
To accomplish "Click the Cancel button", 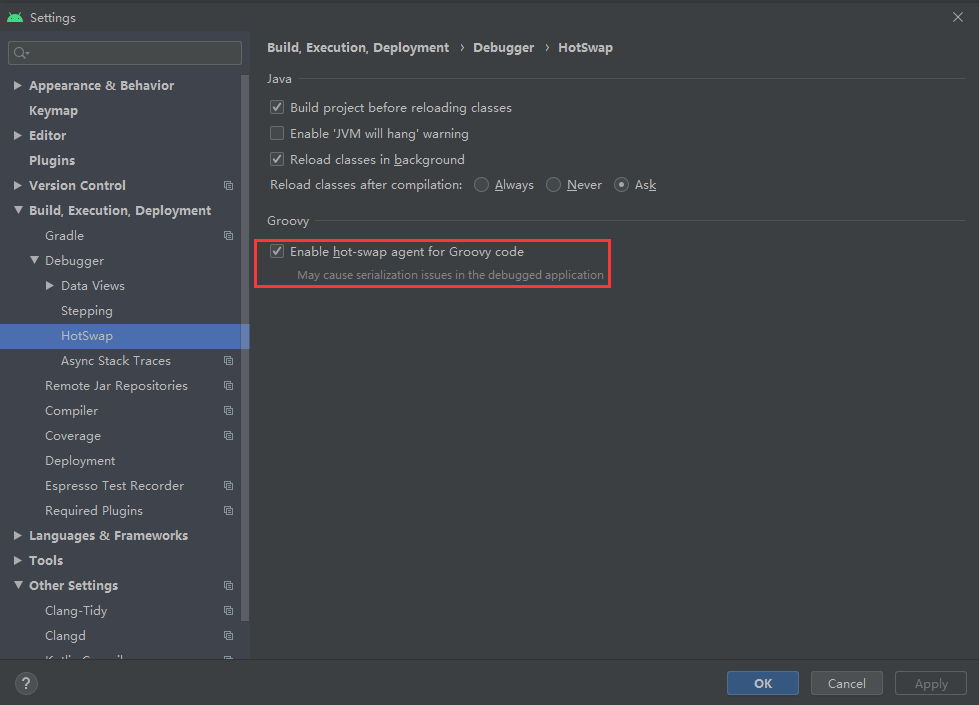I will [x=847, y=683].
